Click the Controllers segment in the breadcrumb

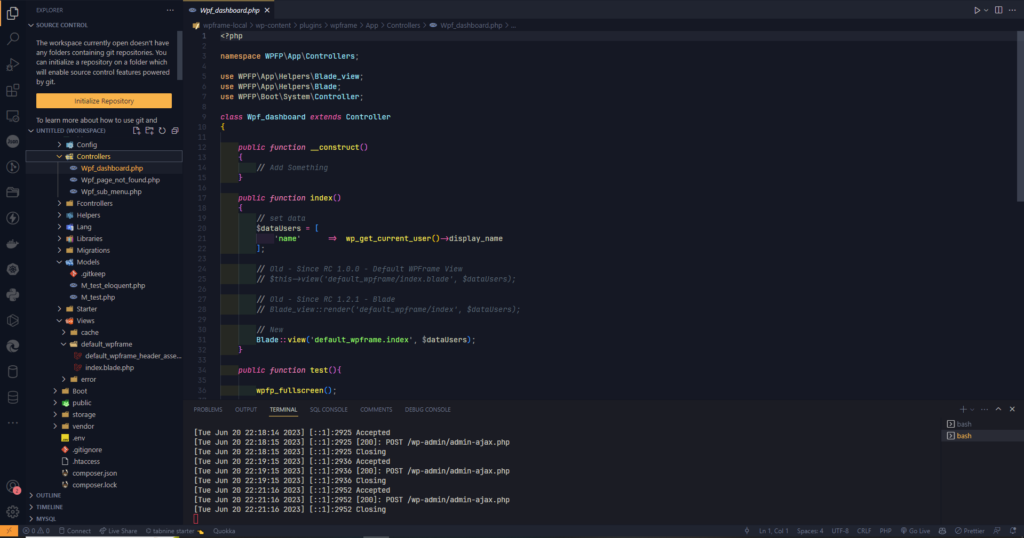pyautogui.click(x=403, y=25)
